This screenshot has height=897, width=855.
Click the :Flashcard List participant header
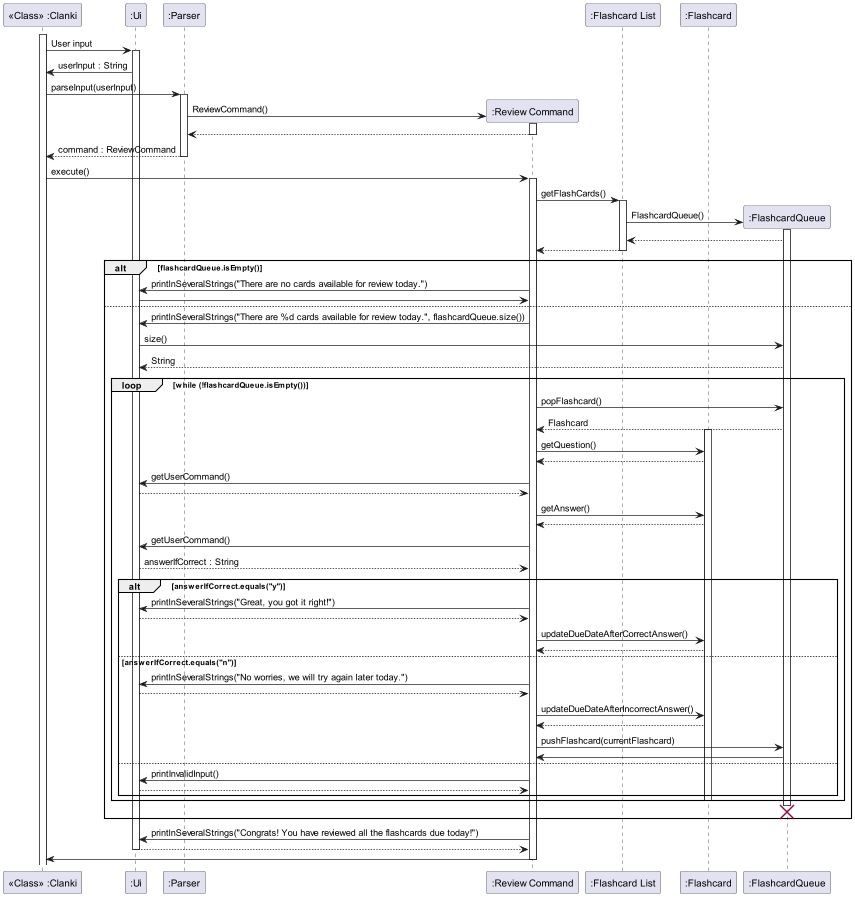click(622, 15)
